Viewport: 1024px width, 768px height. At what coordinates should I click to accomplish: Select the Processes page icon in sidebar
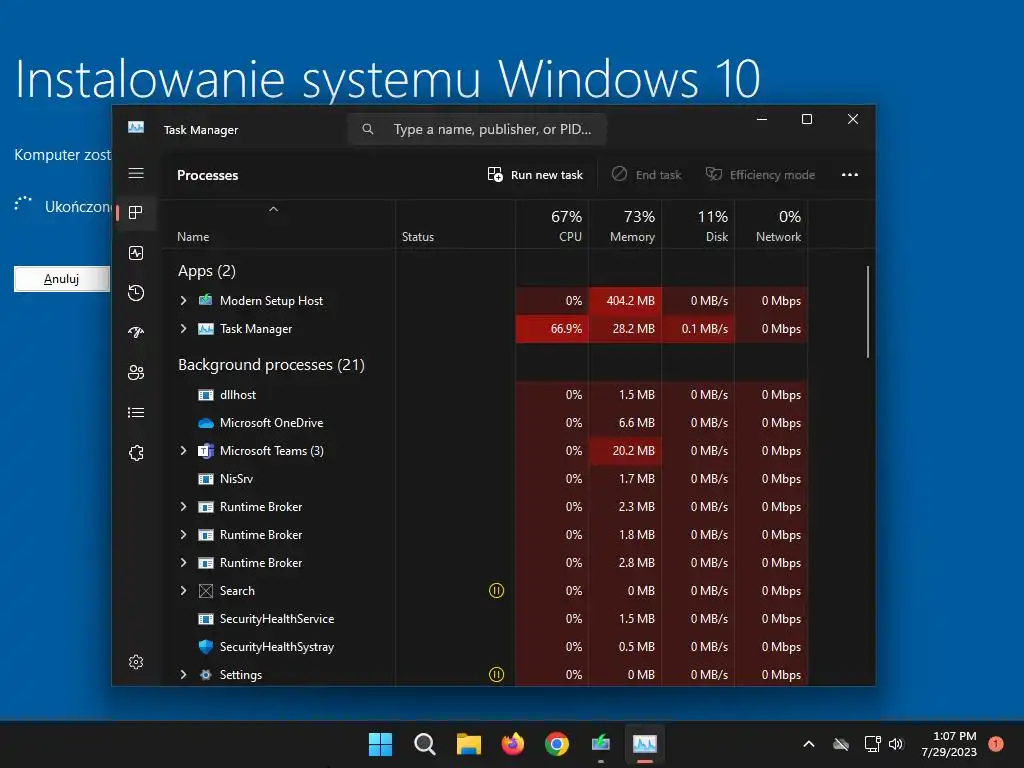pos(136,212)
